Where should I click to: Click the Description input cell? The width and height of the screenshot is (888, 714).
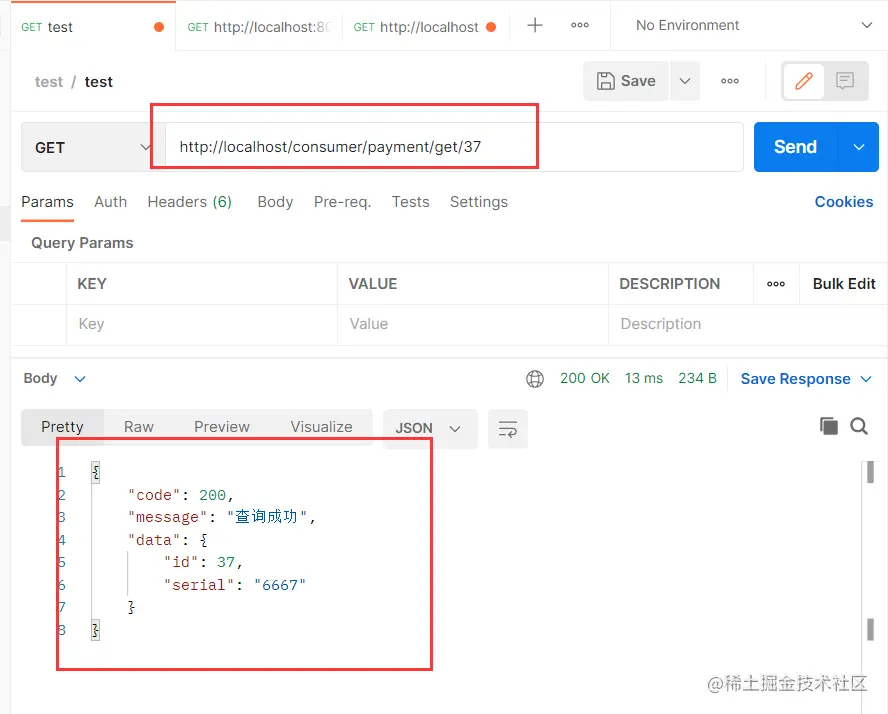pos(748,324)
